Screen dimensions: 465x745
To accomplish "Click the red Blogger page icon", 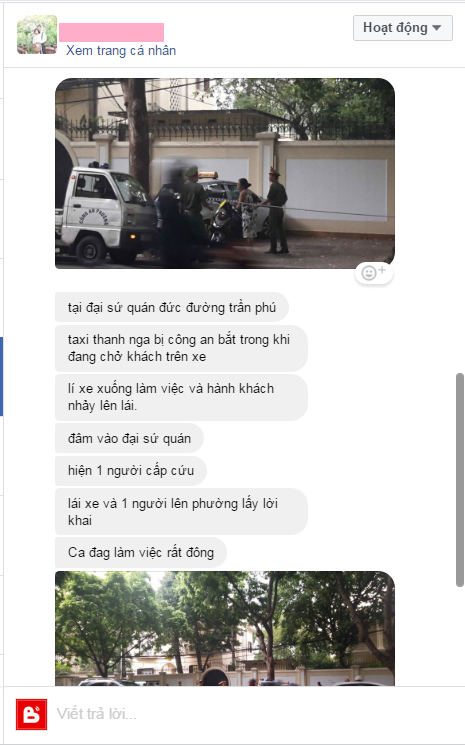I will pyautogui.click(x=31, y=714).
